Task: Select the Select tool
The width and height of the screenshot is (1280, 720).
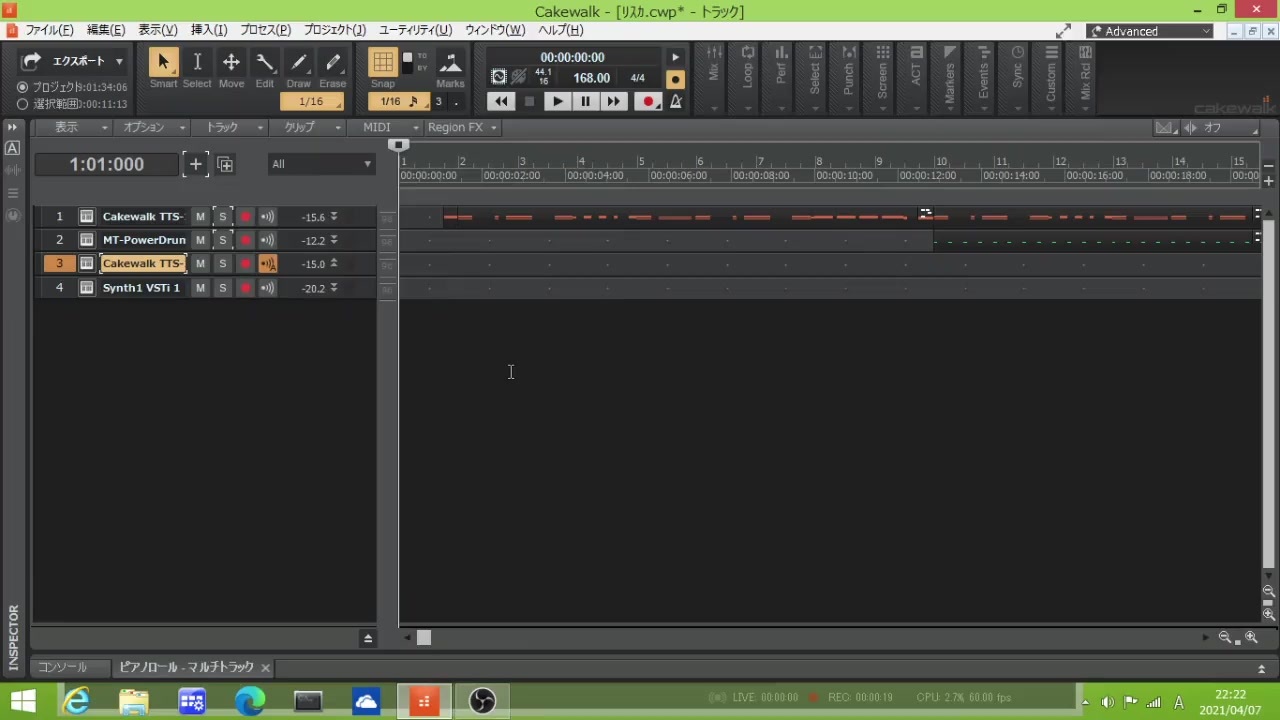Action: tap(197, 62)
